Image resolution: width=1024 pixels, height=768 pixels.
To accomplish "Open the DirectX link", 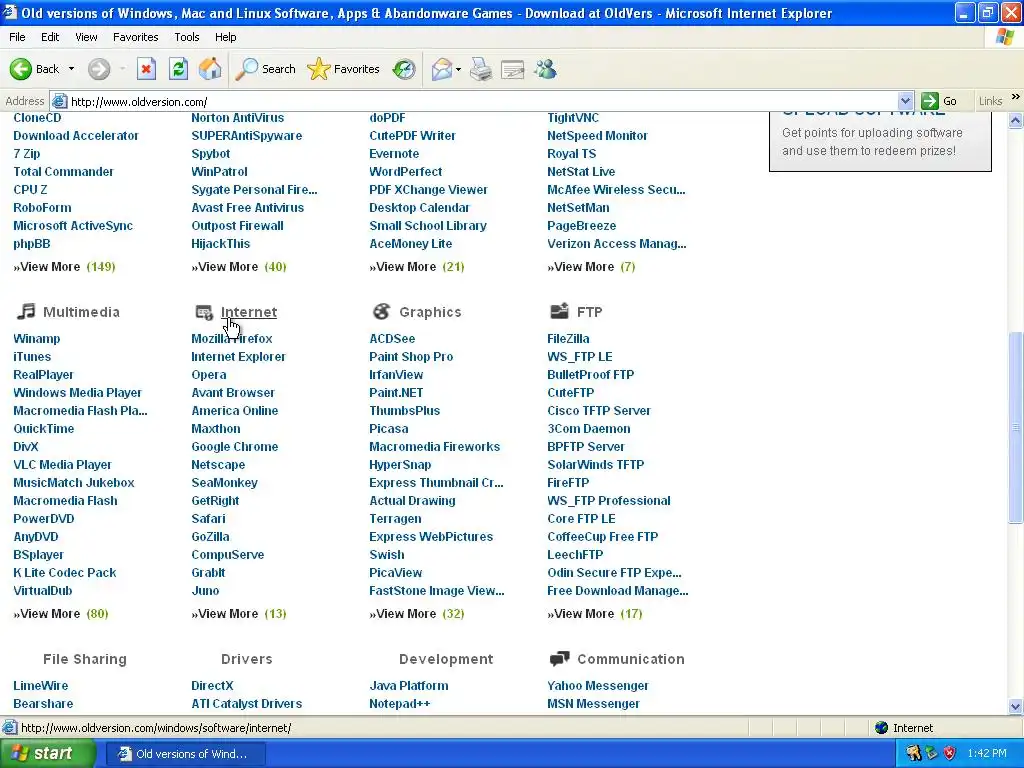I will [212, 686].
